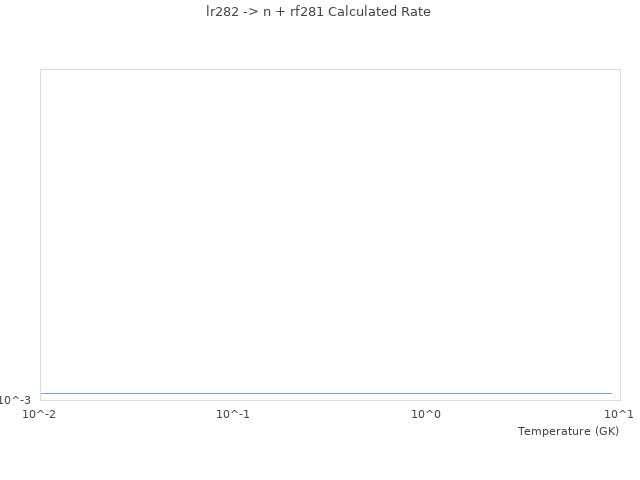This screenshot has height=480, width=640.
Task: Click the left end of the rate line
Action: coord(42,393)
